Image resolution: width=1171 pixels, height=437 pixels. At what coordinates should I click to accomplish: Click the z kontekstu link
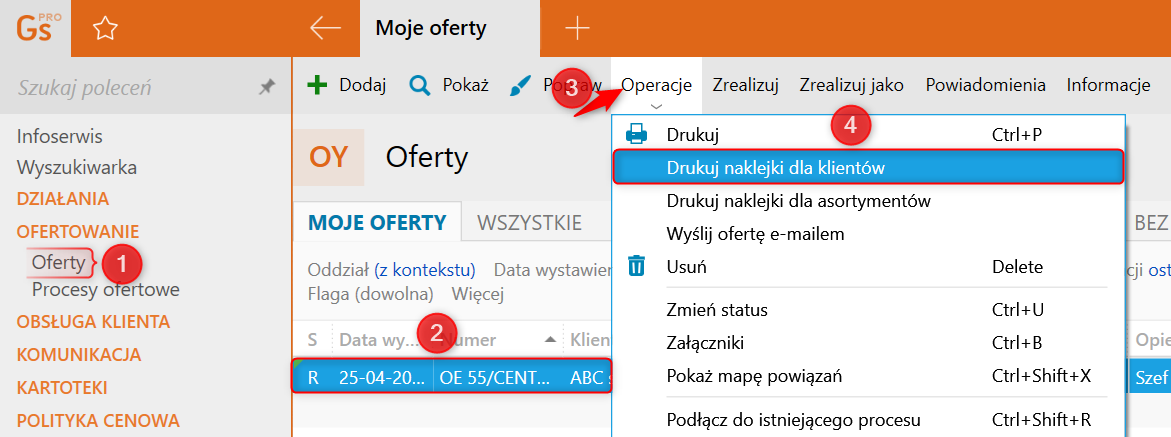coord(424,270)
